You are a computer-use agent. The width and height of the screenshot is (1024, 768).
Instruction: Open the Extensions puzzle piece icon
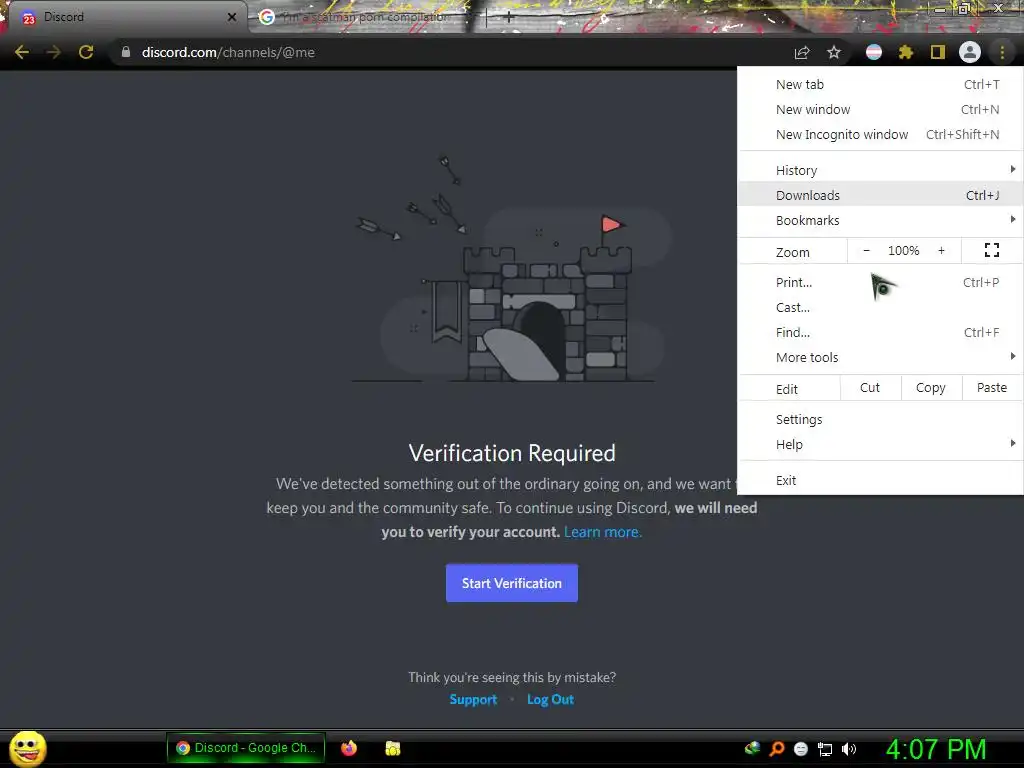click(905, 52)
